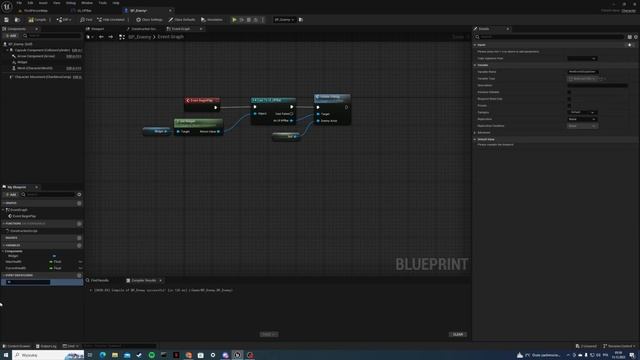Click the Event BeginPlay node header
640x360 pixels.
point(202,100)
